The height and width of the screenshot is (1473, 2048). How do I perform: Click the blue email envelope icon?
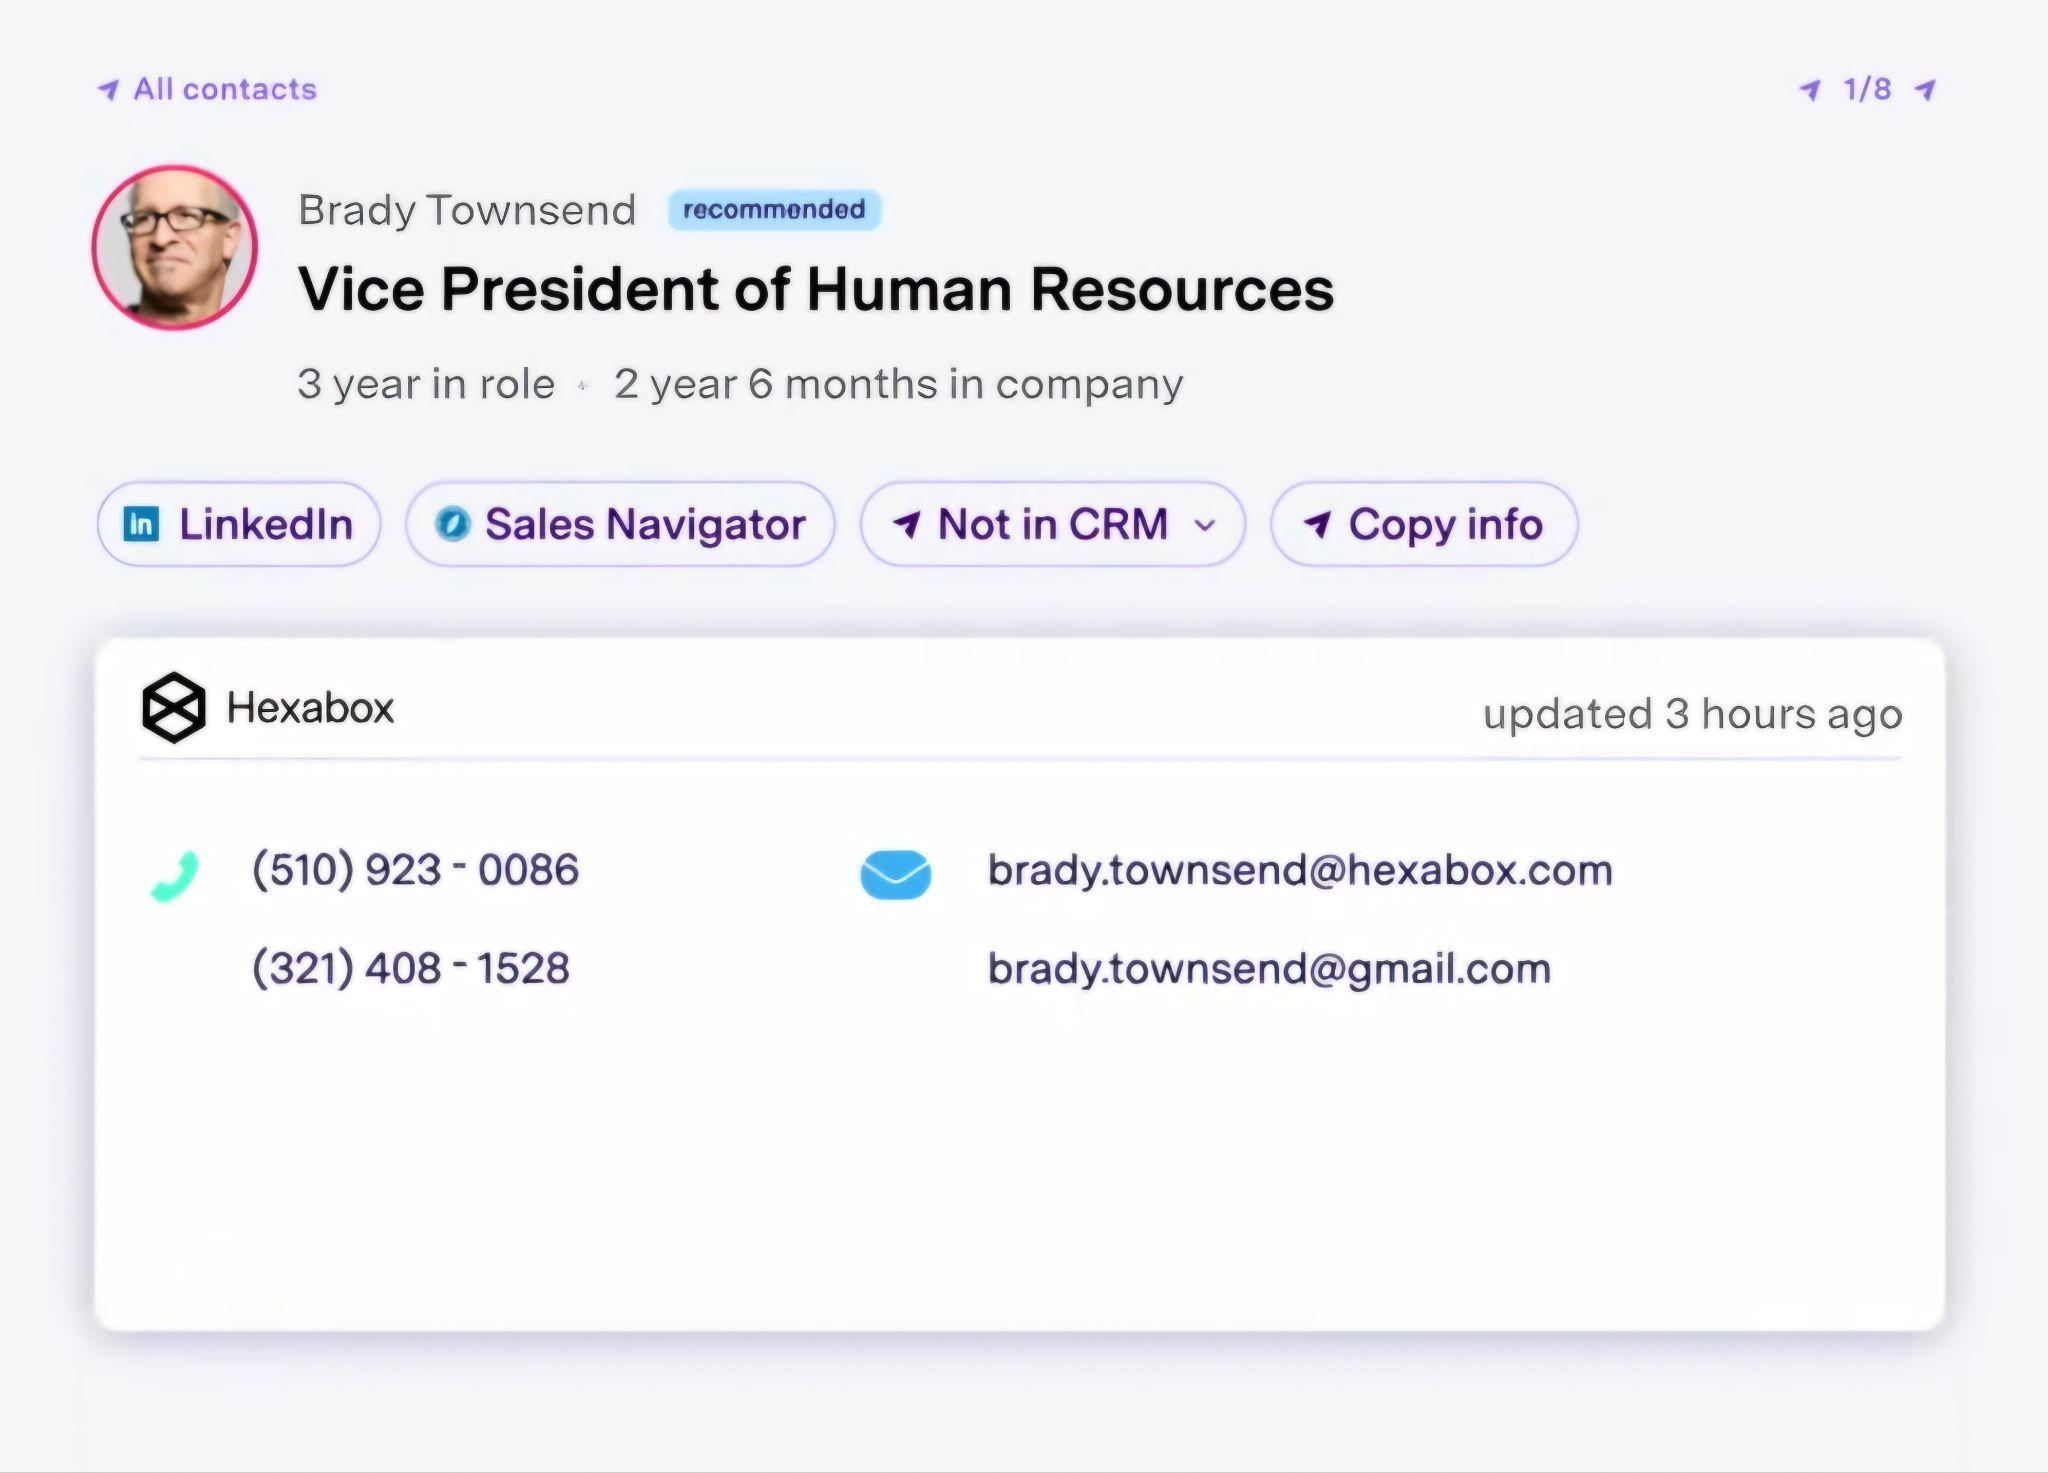(896, 874)
